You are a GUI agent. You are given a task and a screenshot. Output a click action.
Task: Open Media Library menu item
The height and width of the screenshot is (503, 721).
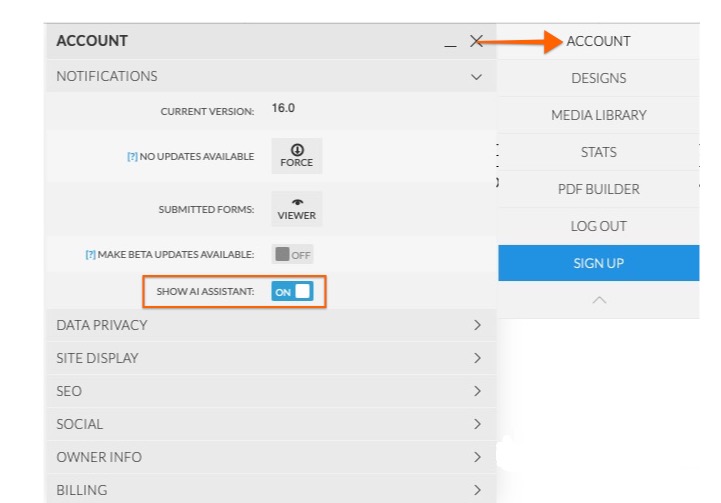point(599,115)
